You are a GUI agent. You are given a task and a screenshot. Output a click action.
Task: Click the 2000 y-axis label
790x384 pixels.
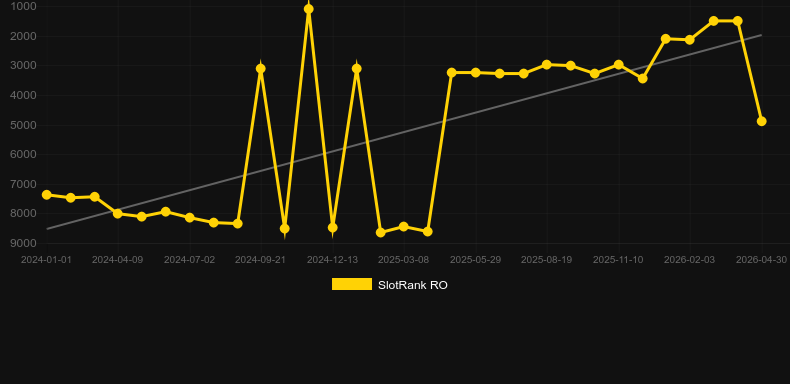(23, 36)
